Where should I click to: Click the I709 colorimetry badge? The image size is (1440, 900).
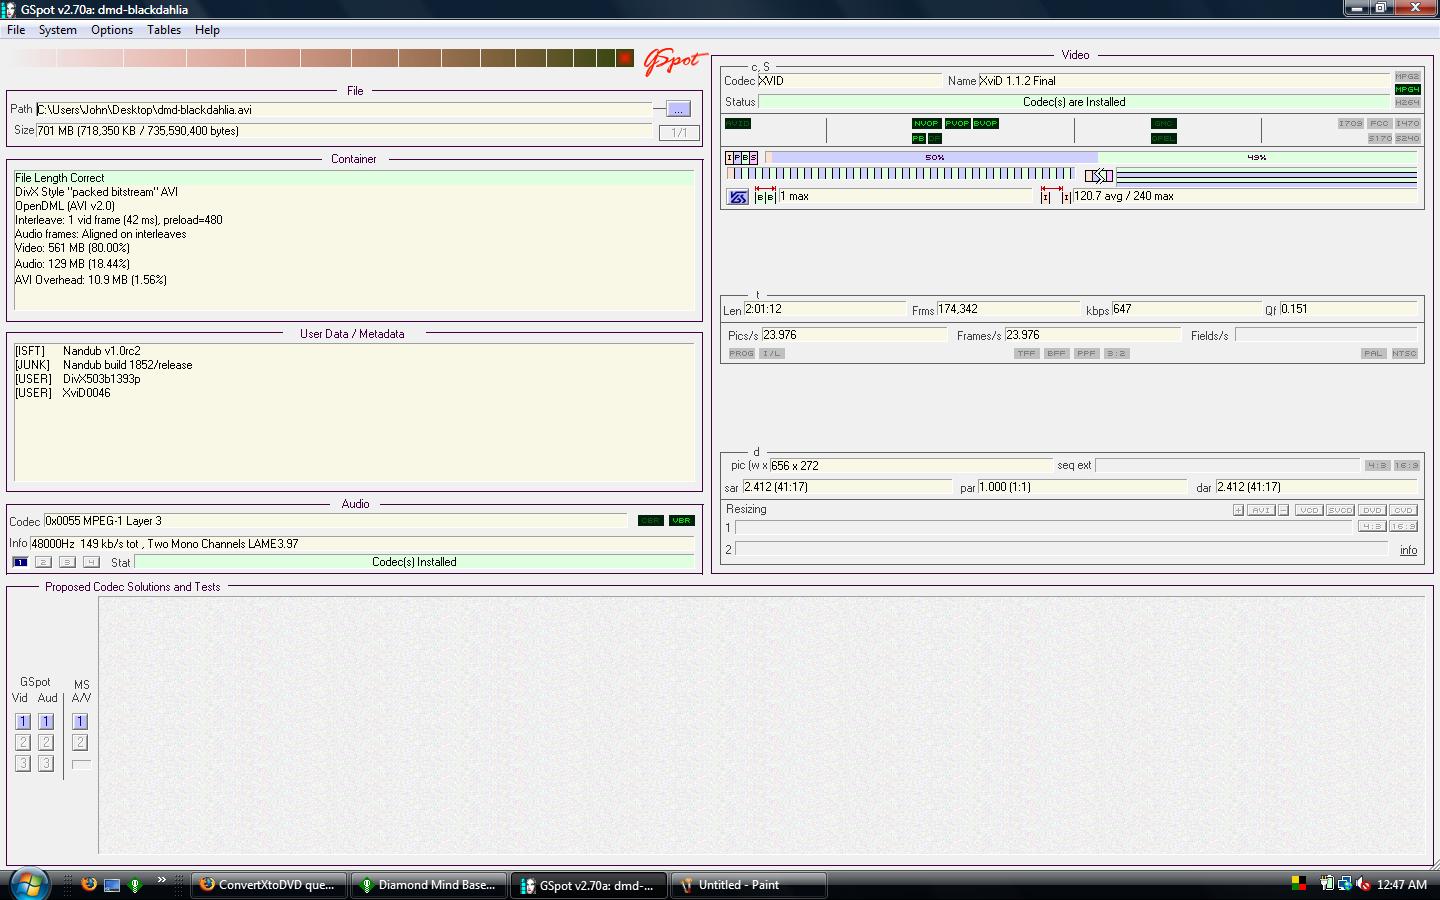coord(1350,123)
